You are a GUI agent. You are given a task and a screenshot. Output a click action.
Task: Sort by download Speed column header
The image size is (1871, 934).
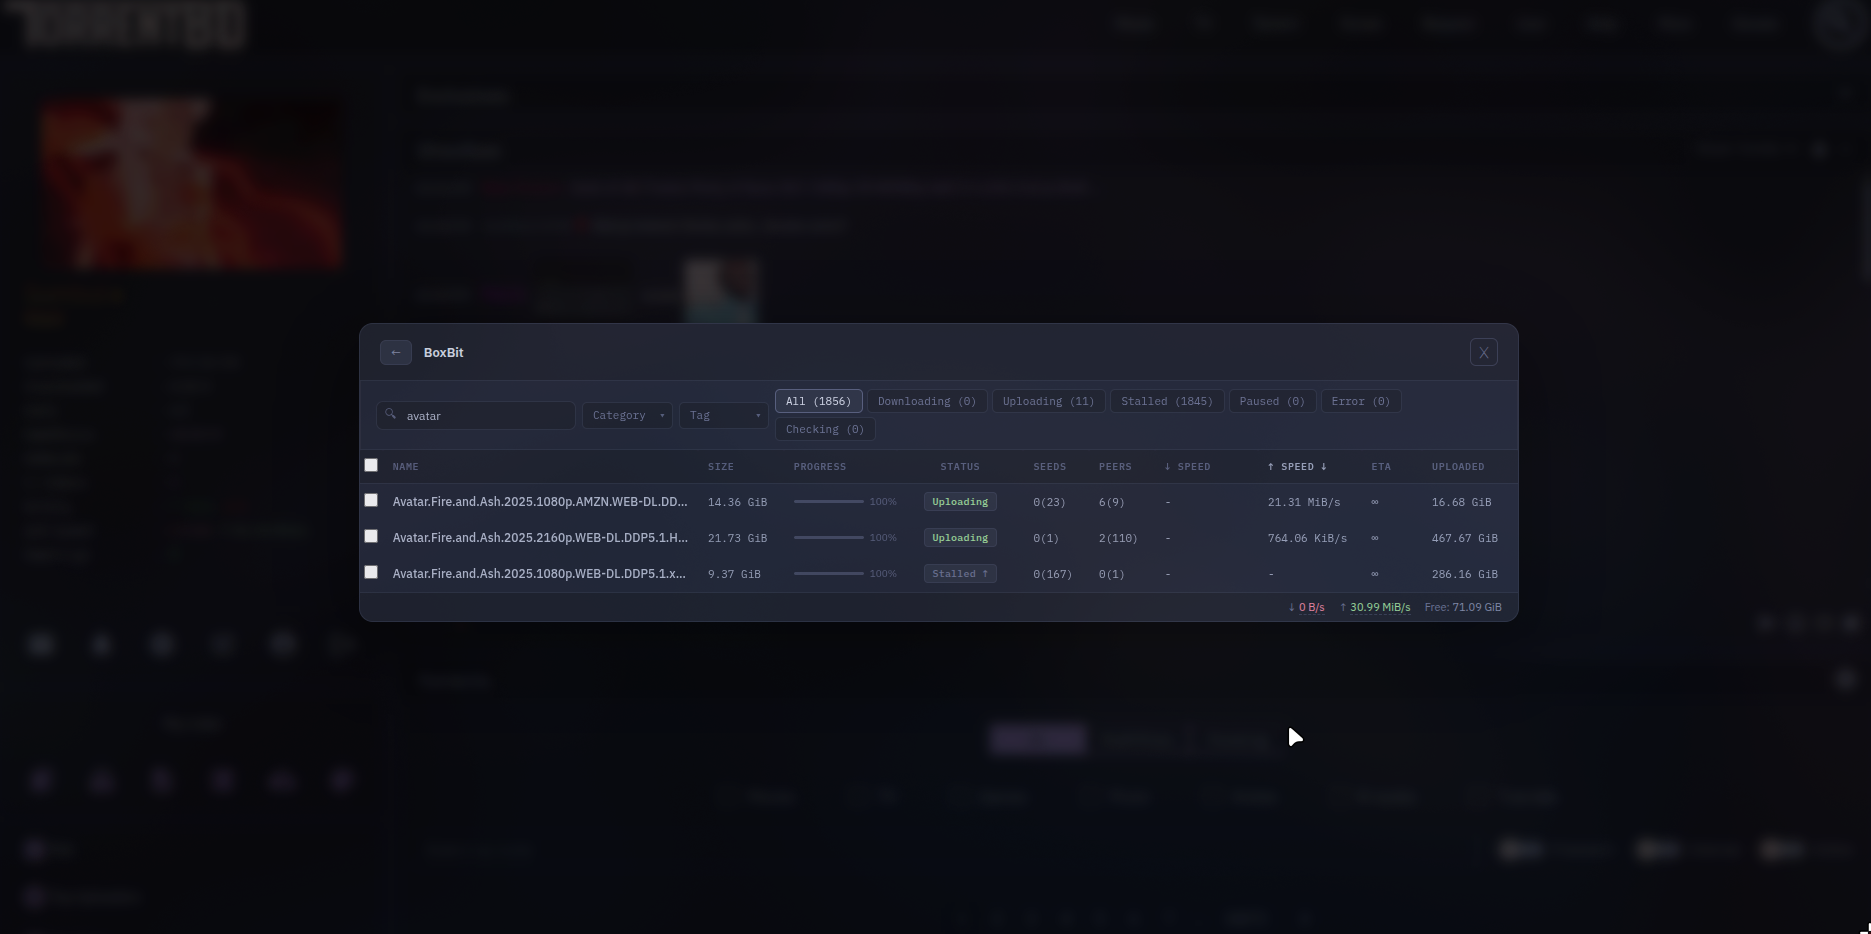pyautogui.click(x=1187, y=467)
